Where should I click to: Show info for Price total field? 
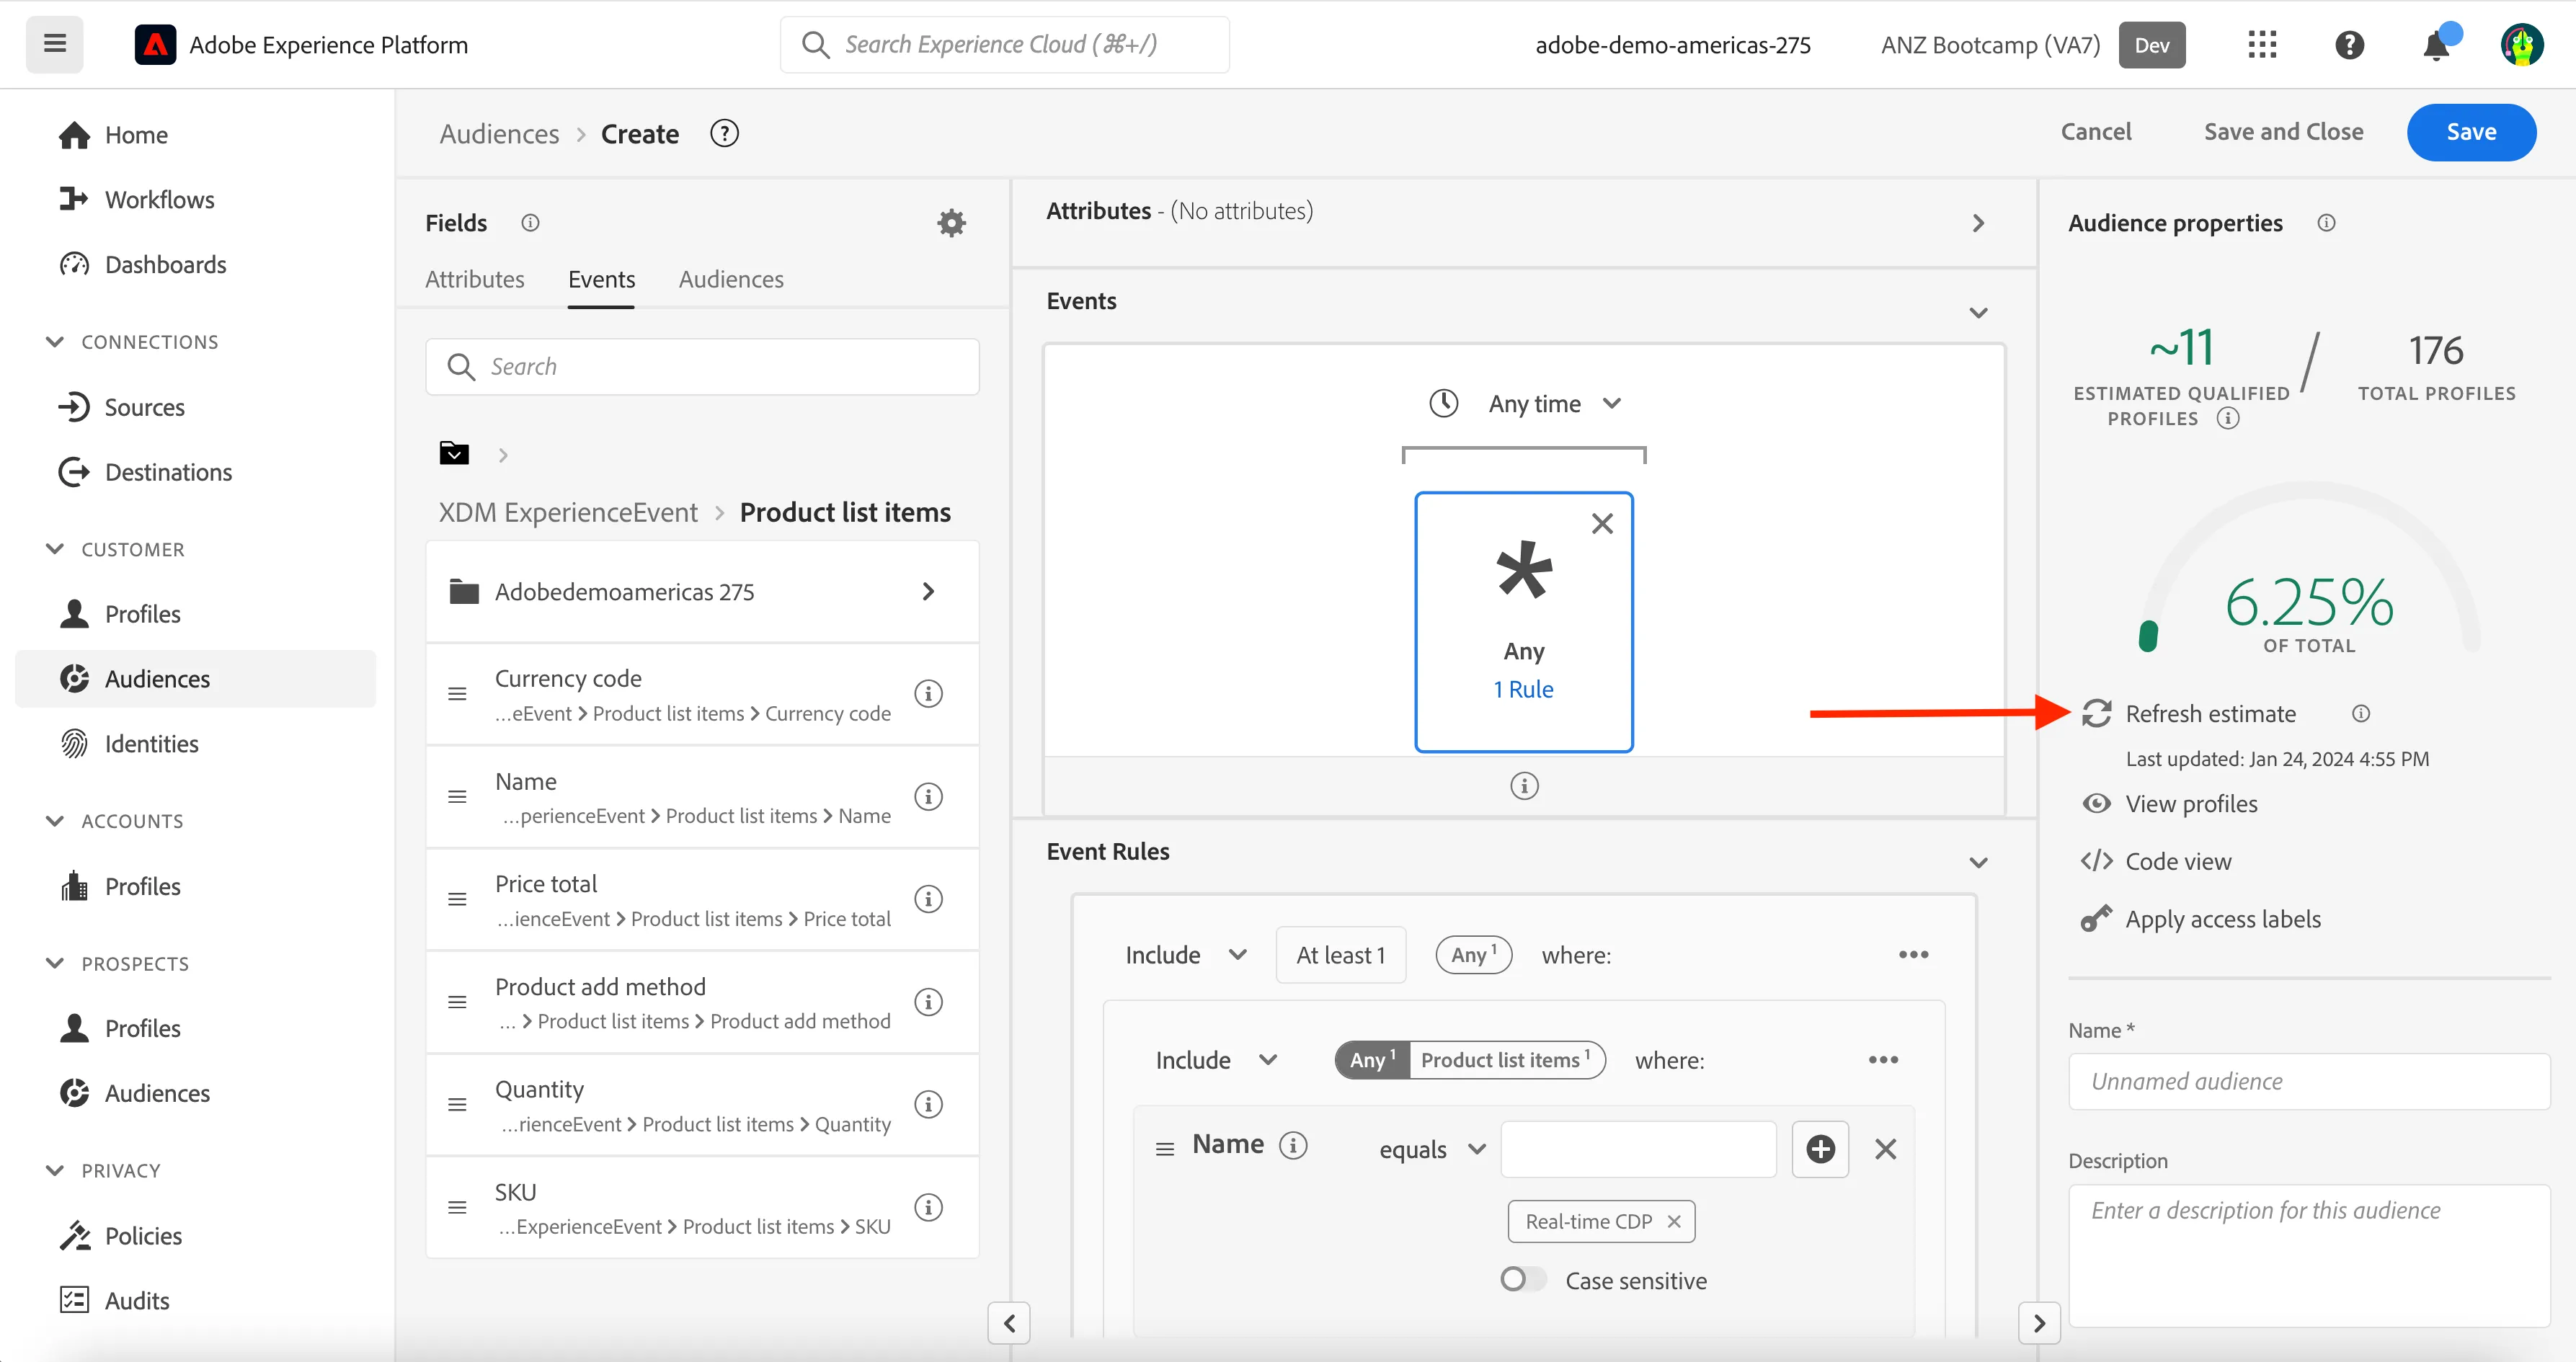(x=928, y=899)
